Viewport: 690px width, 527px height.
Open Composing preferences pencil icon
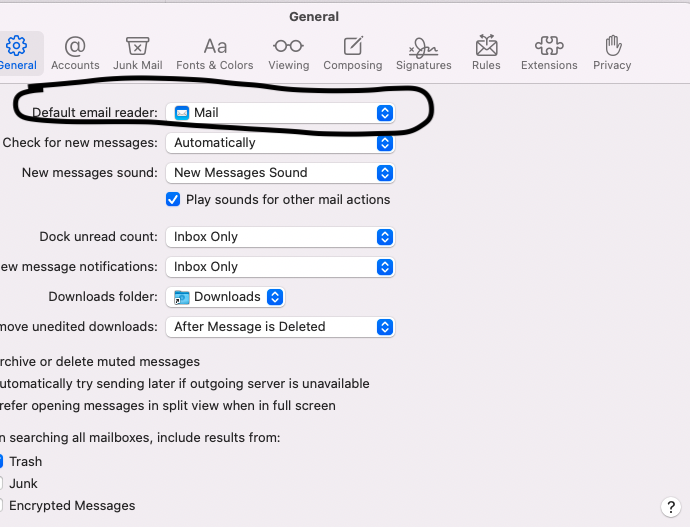(353, 46)
